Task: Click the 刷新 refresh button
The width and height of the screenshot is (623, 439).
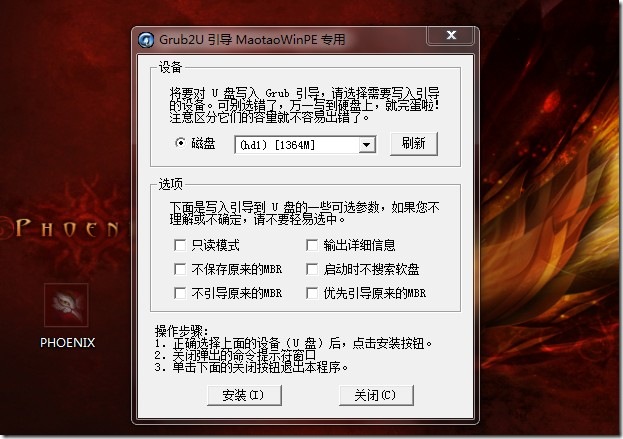Action: tap(414, 143)
